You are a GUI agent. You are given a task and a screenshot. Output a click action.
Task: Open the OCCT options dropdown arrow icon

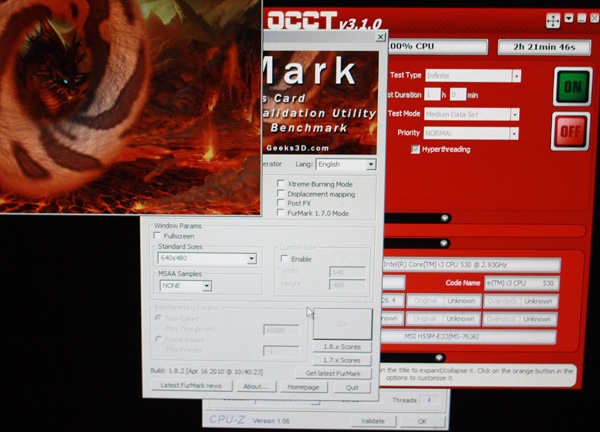tap(569, 18)
